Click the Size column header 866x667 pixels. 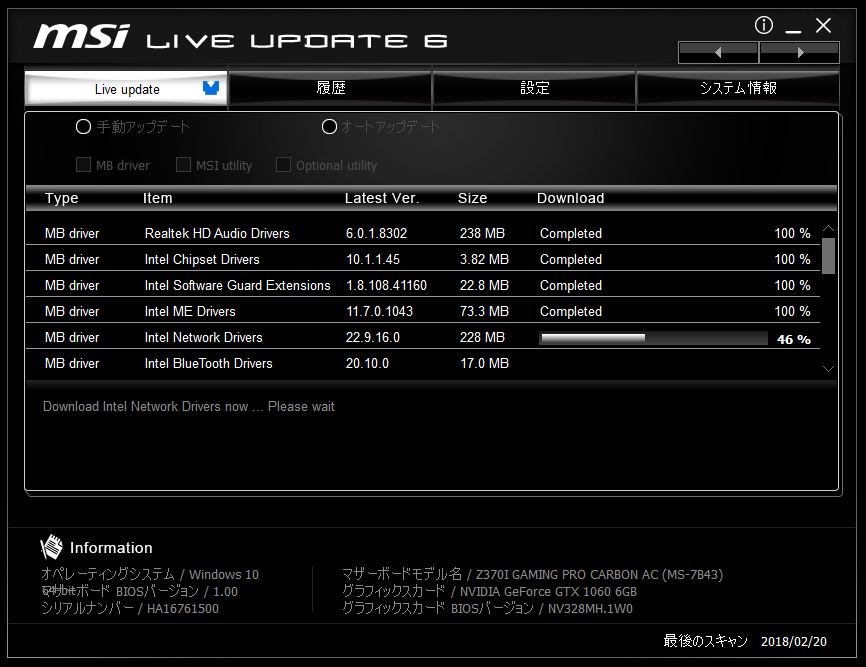472,198
